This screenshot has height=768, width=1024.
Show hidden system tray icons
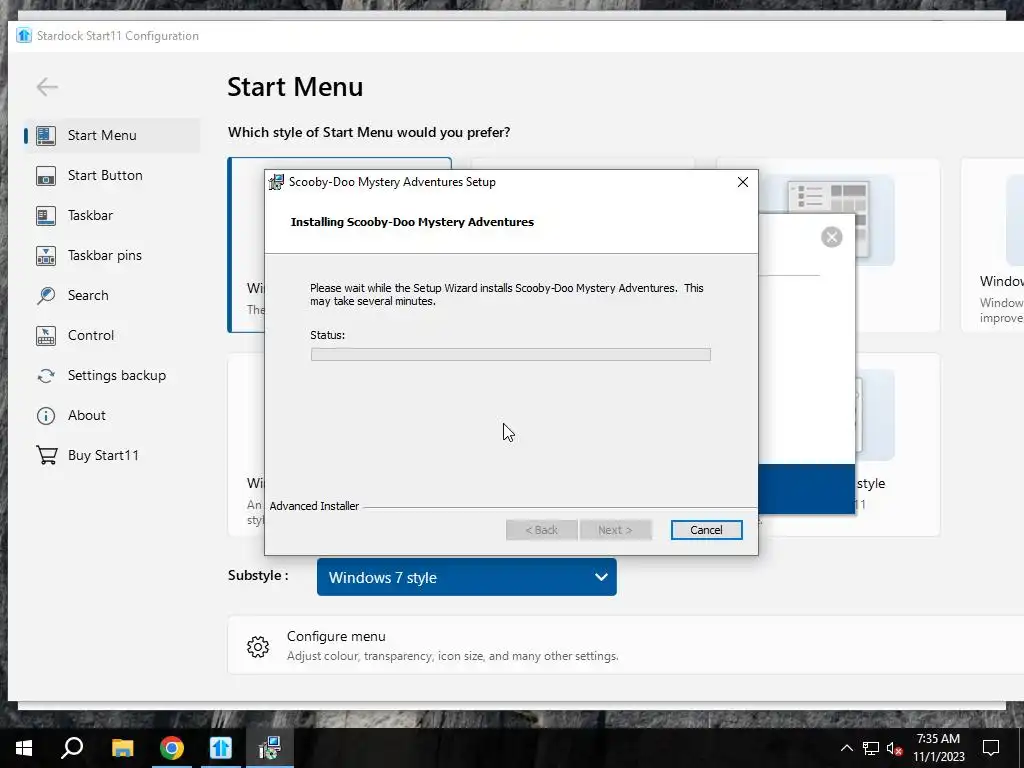(x=846, y=748)
